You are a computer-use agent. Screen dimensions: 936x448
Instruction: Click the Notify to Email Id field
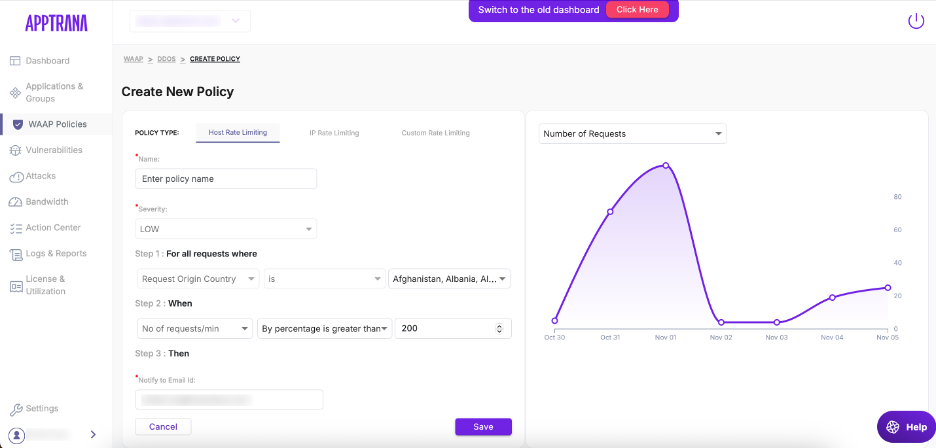tap(229, 400)
